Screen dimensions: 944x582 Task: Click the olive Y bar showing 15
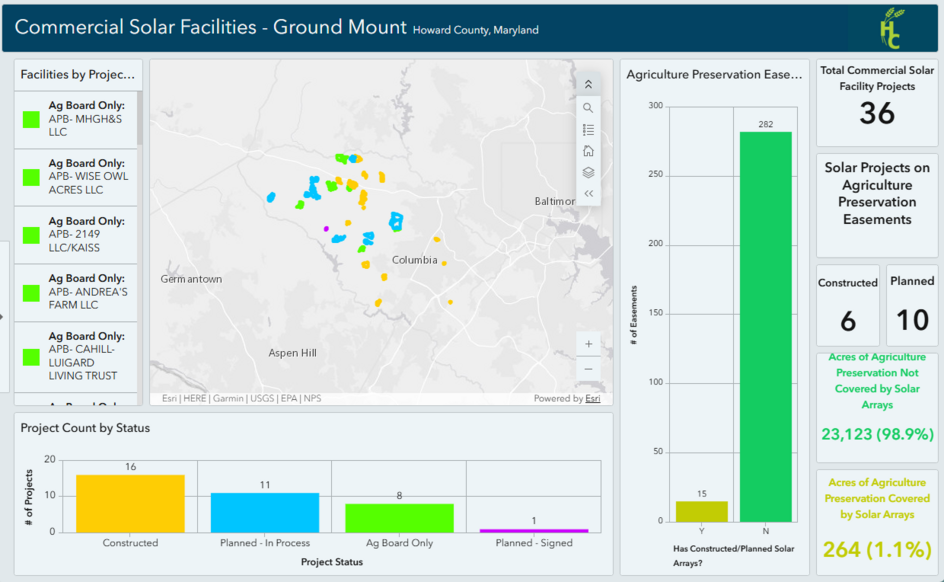coord(701,512)
